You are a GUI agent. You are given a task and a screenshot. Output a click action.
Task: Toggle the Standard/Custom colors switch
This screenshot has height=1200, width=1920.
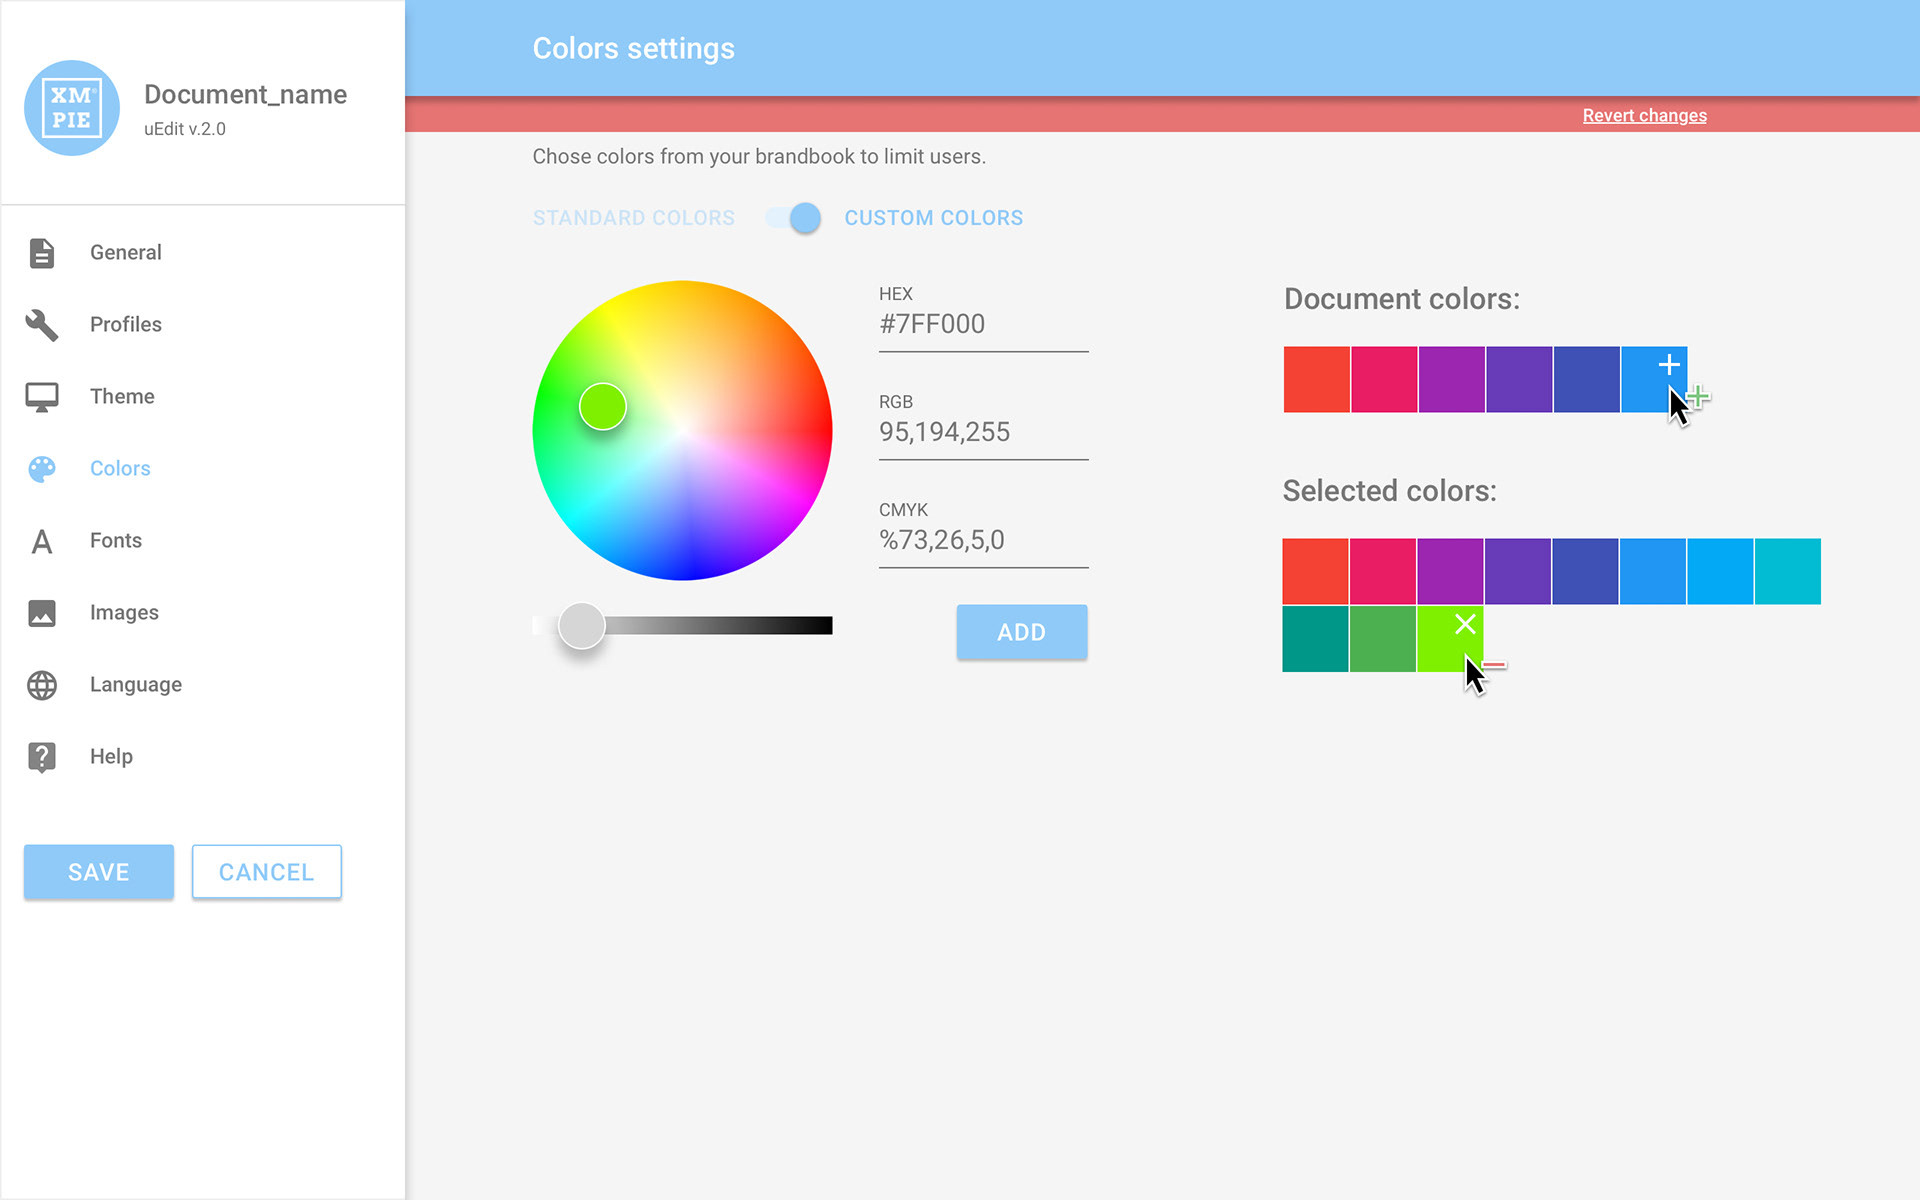[x=793, y=218]
